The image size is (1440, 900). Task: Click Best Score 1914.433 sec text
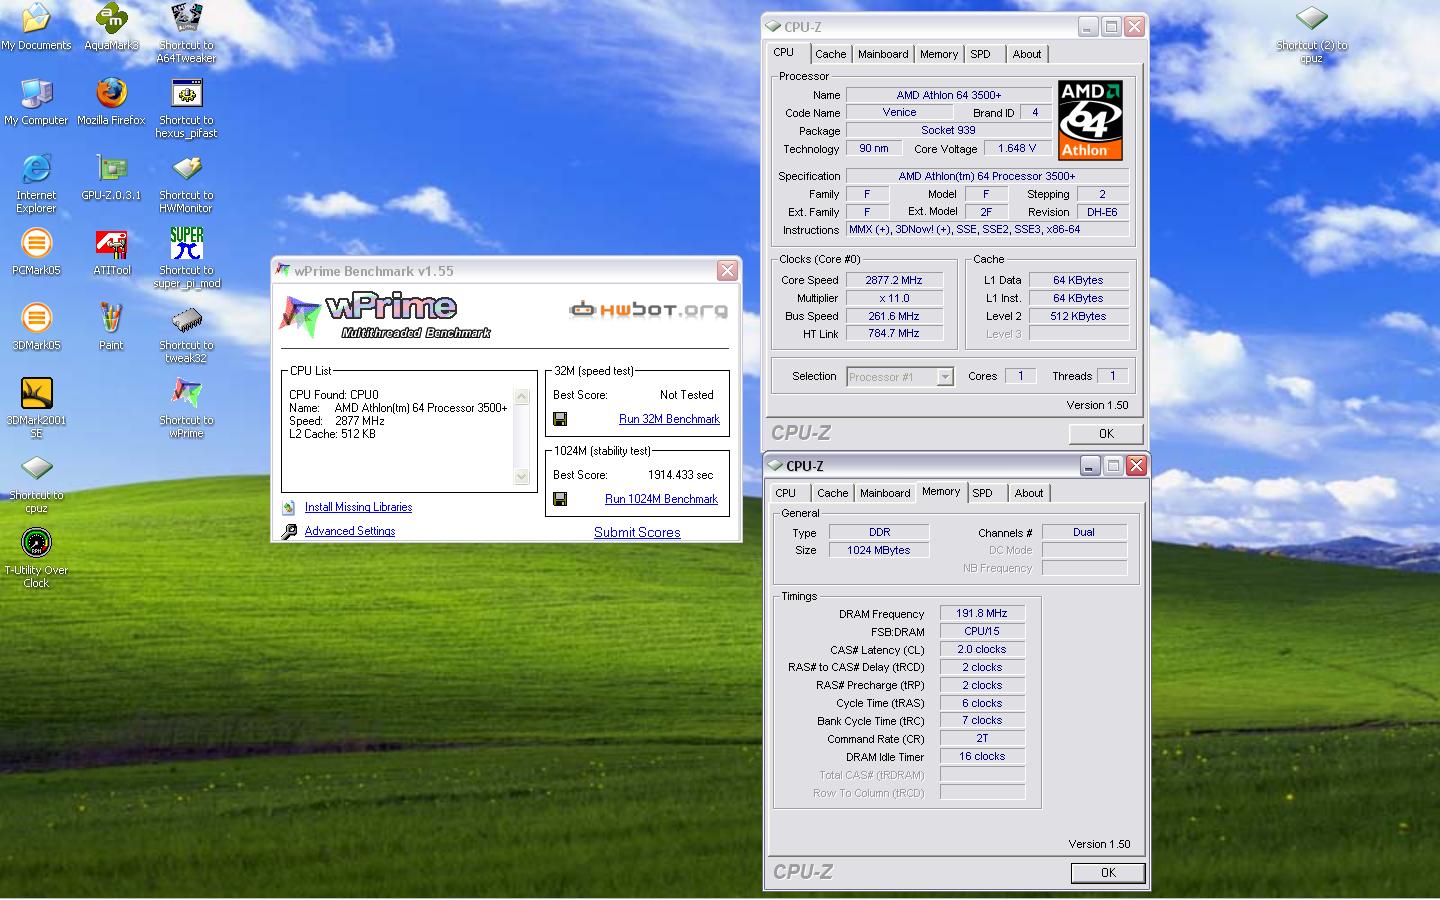point(680,476)
